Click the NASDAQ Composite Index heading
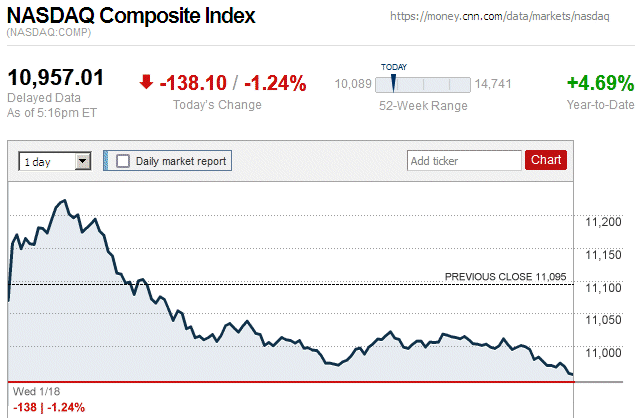Viewport: 640px width, 420px height. (x=131, y=16)
